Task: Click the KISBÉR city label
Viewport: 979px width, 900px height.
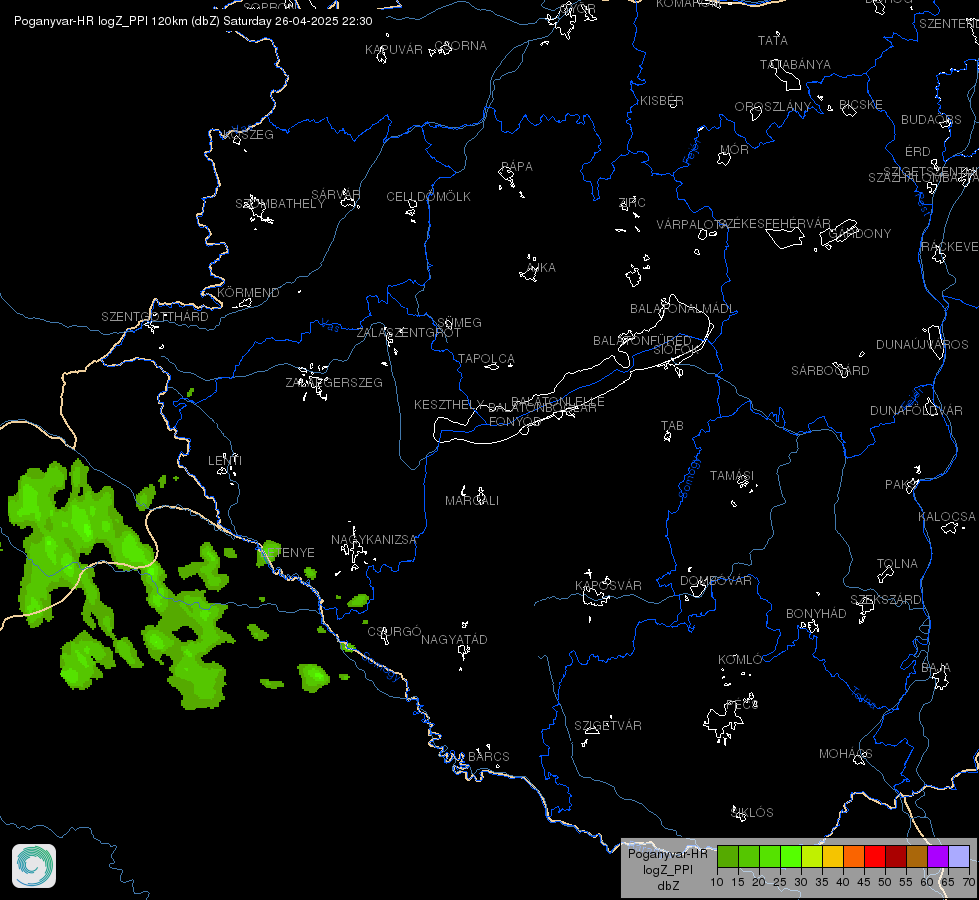Action: (x=662, y=101)
